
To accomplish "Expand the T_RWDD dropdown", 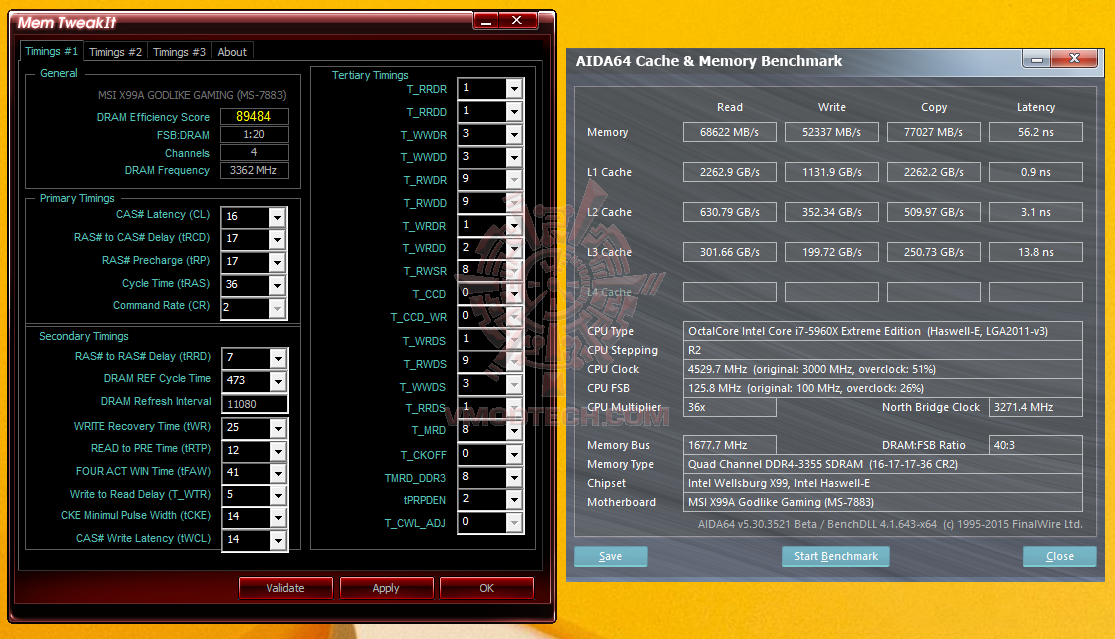I will (514, 202).
